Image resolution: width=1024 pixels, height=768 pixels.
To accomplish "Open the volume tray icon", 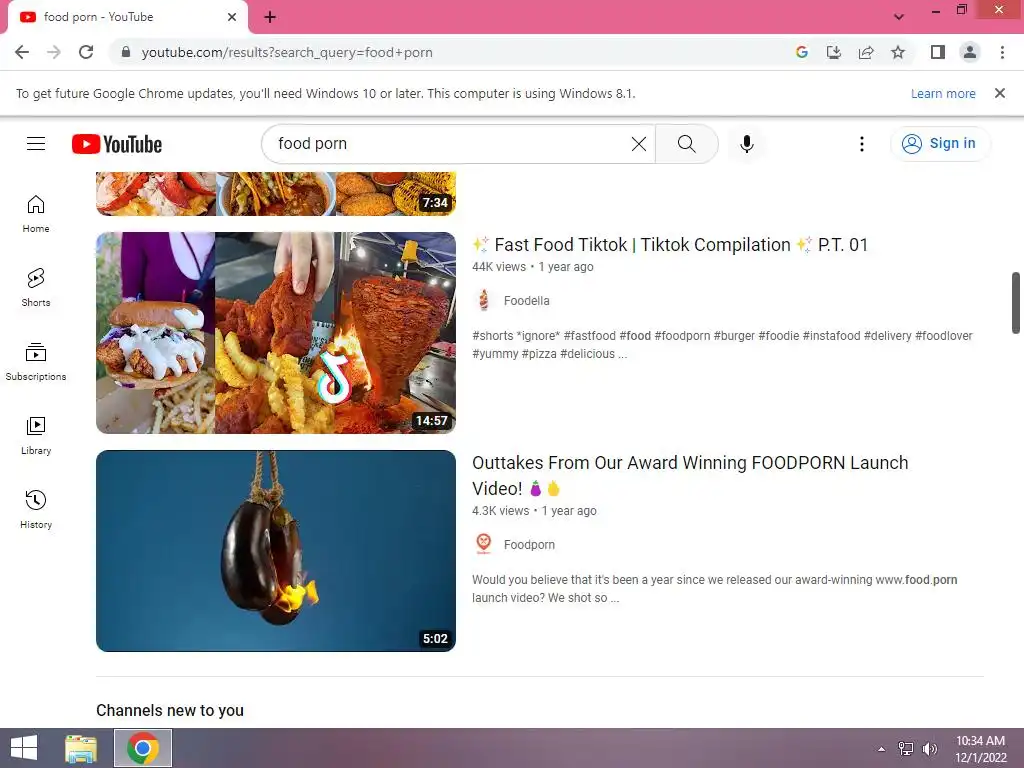I will (x=929, y=748).
